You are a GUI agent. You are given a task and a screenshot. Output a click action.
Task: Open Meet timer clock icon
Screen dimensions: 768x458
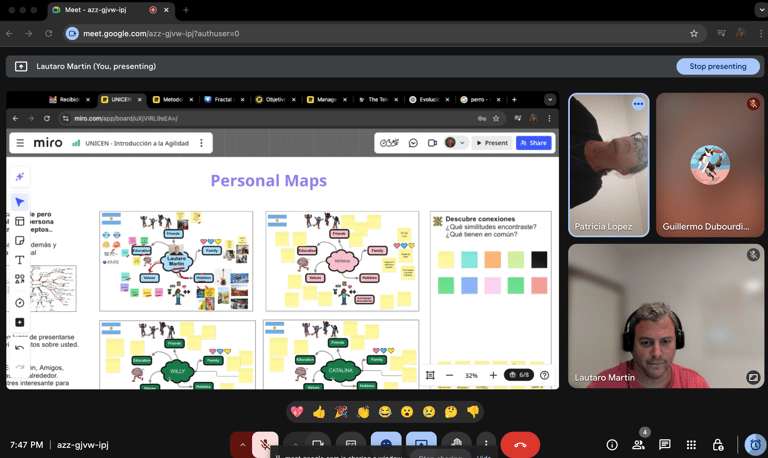[x=755, y=445]
